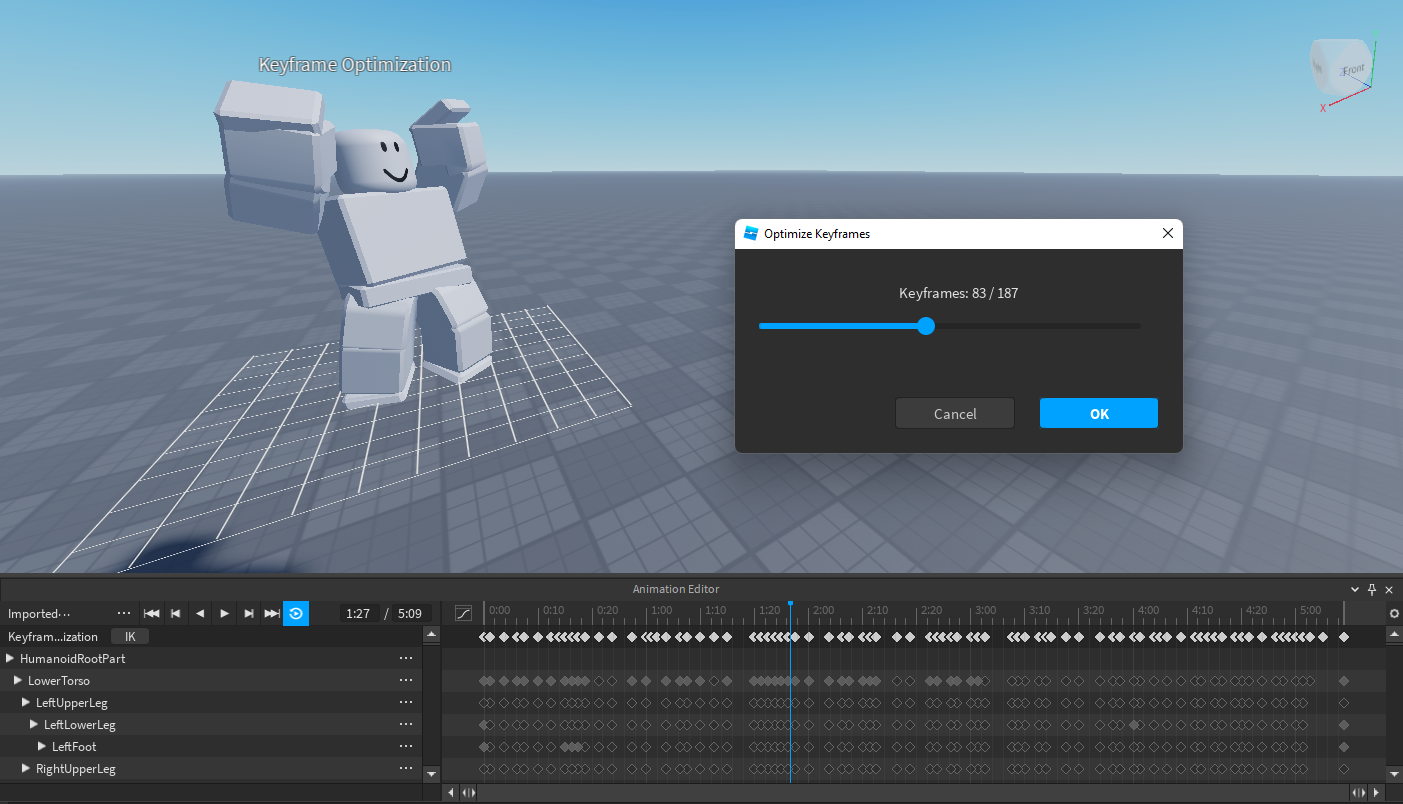The height and width of the screenshot is (804, 1403).
Task: Click the Front face on the view cube
Action: [1351, 69]
